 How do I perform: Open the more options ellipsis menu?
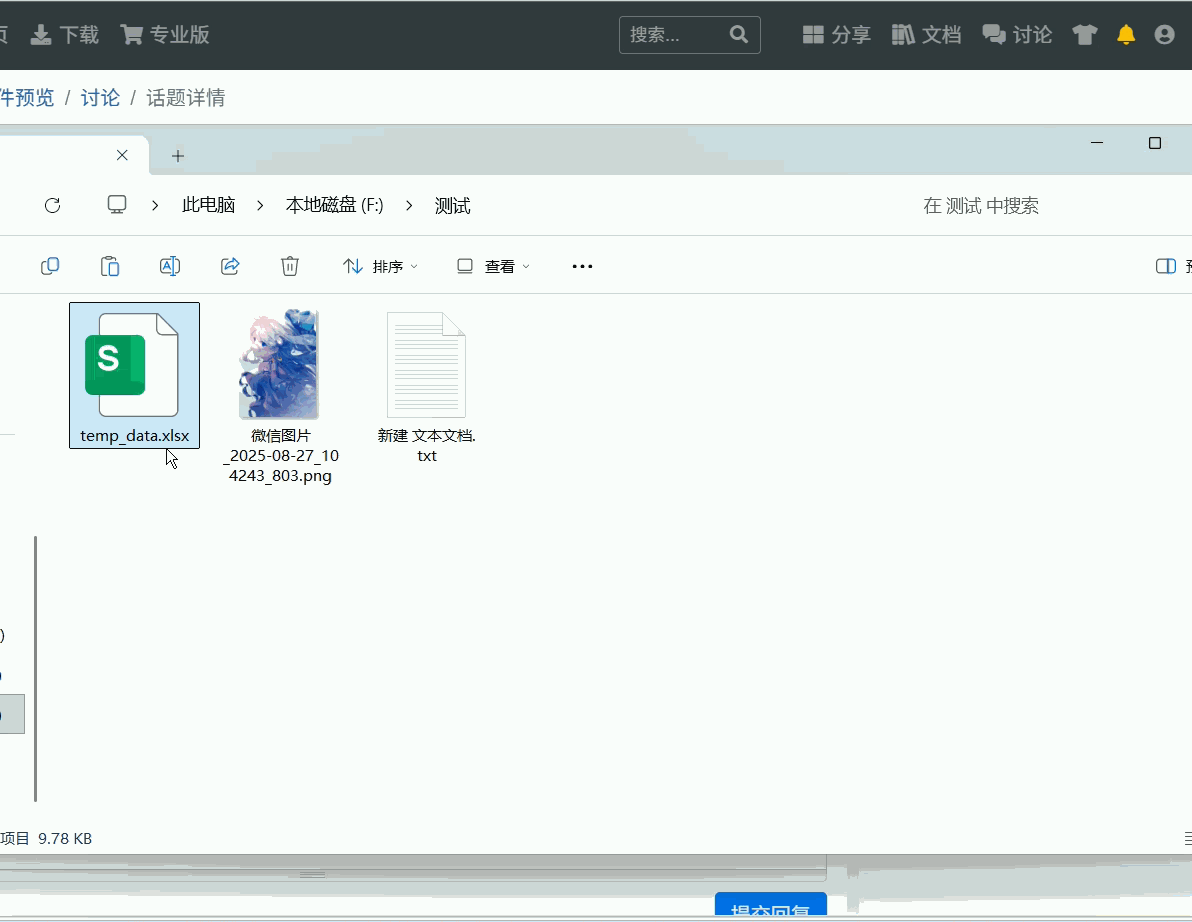[582, 266]
